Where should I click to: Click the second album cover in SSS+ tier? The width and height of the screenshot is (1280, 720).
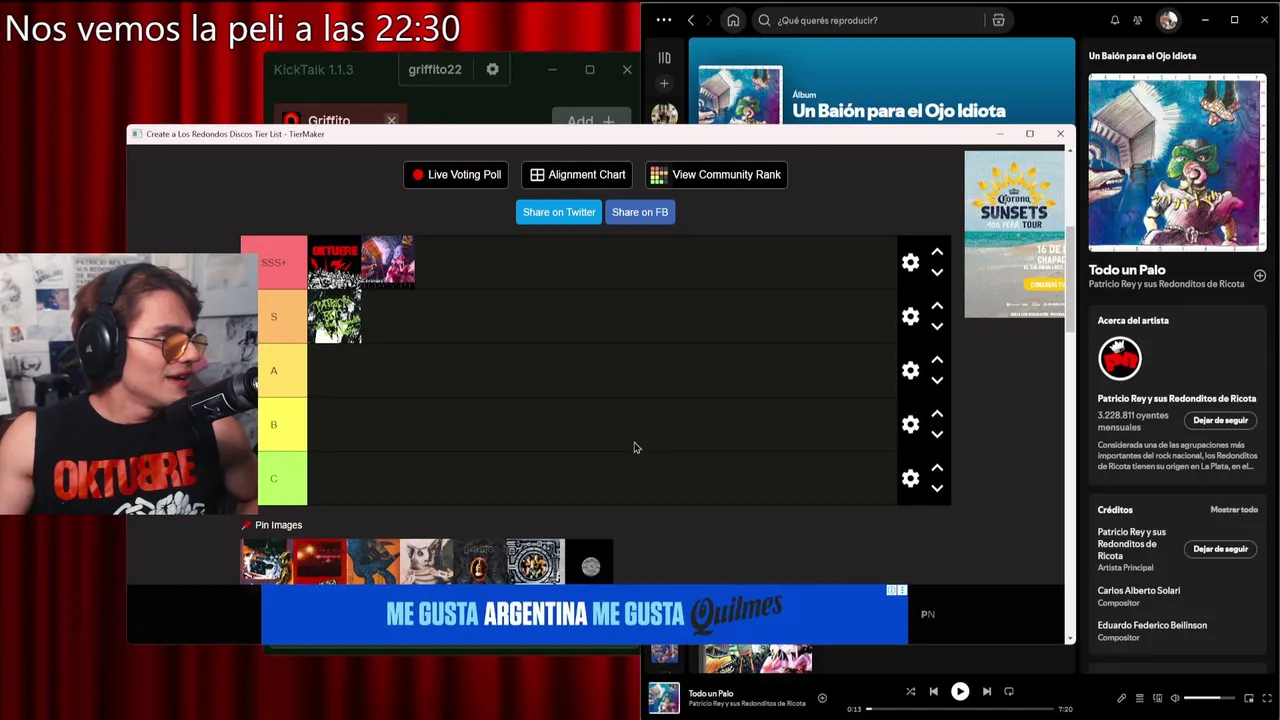point(388,262)
